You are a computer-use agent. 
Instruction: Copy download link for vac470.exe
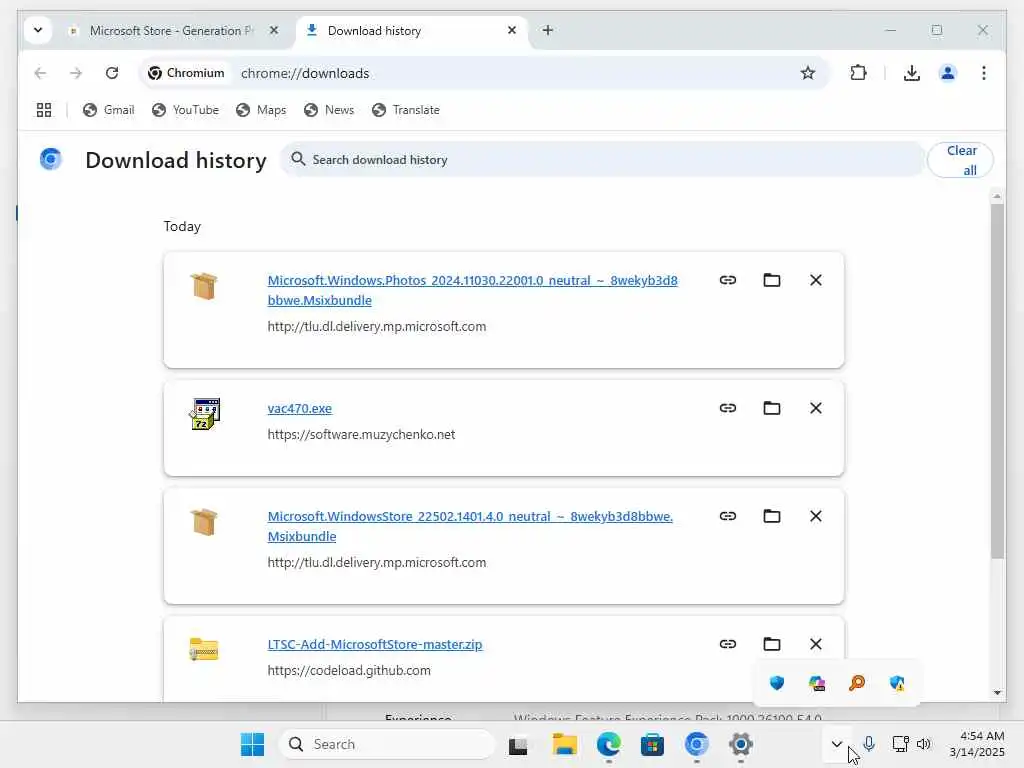pyautogui.click(x=728, y=408)
